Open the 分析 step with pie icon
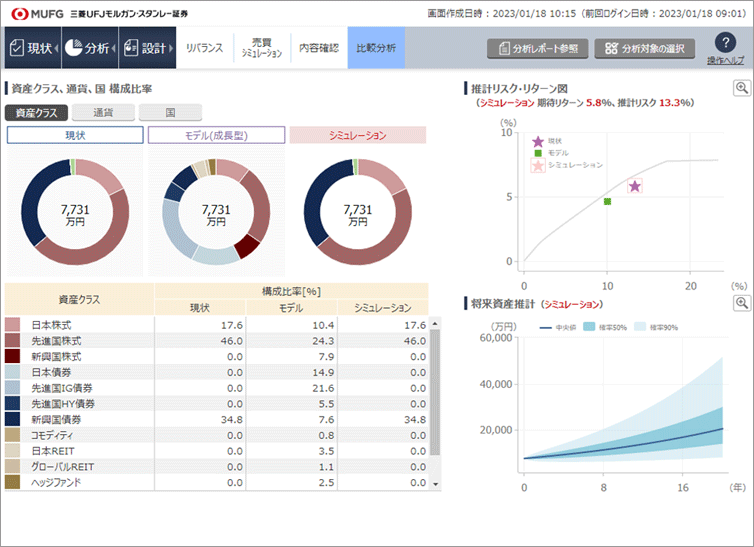The image size is (754, 547). tap(88, 48)
